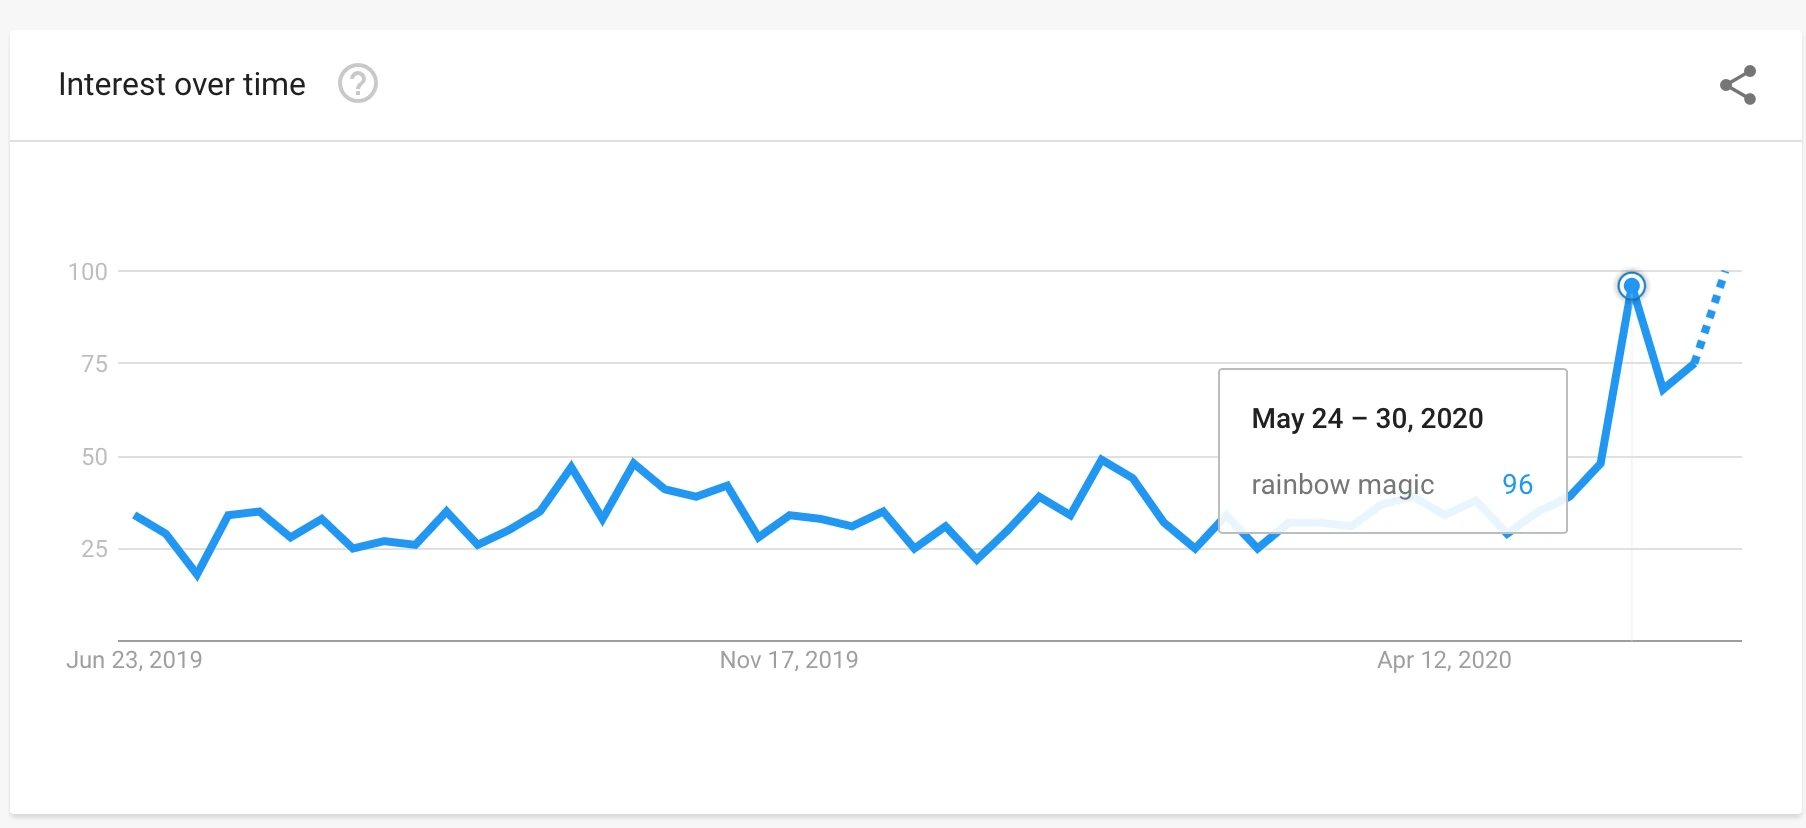The image size is (1806, 828).
Task: Click the Nov 17, 2019 axis label
Action: (x=789, y=660)
